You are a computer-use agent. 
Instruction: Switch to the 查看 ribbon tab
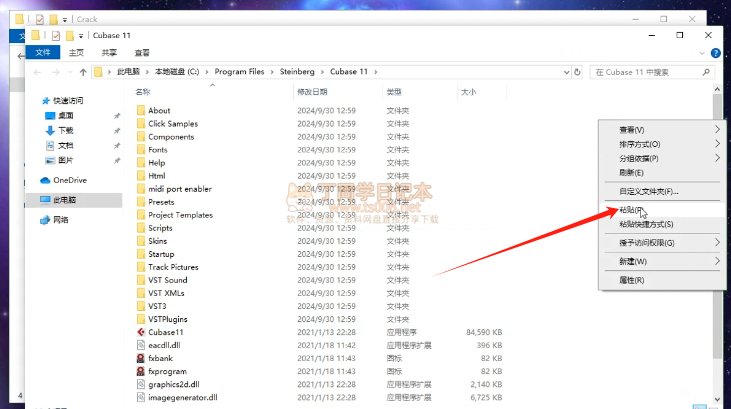coord(143,52)
